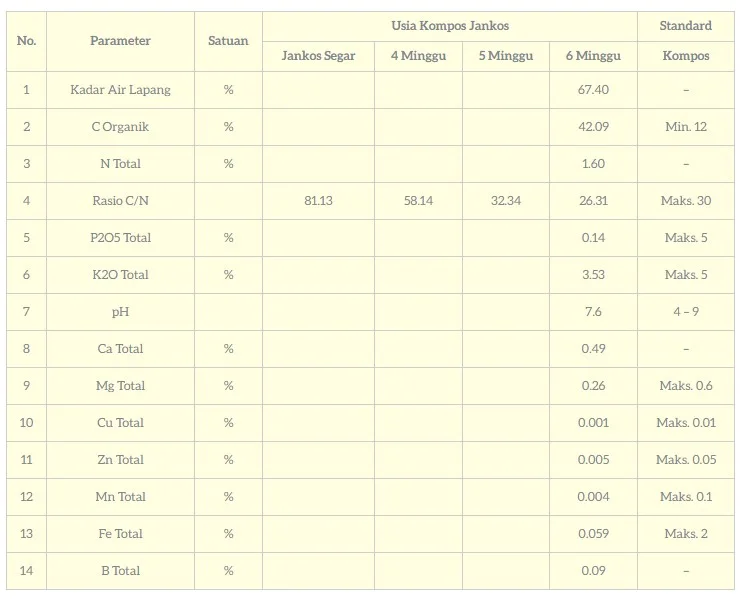Click the "5 Minggu" column header
Image resolution: width=741 pixels, height=599 pixels.
[505, 56]
